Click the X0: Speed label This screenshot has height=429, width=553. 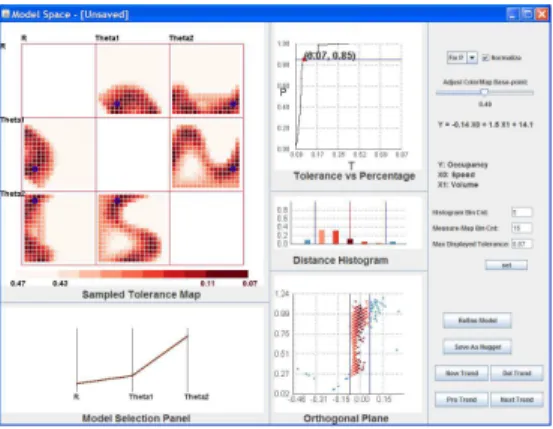tap(456, 175)
